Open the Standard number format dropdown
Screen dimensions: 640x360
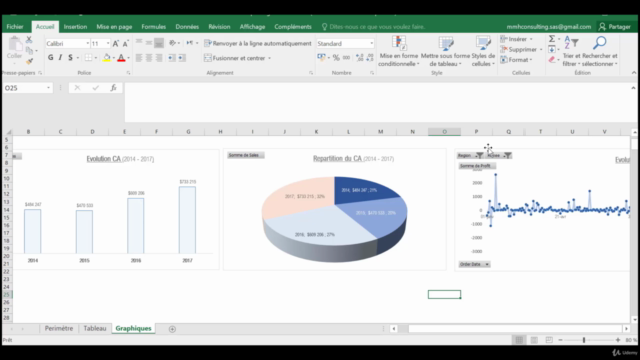[x=371, y=44]
